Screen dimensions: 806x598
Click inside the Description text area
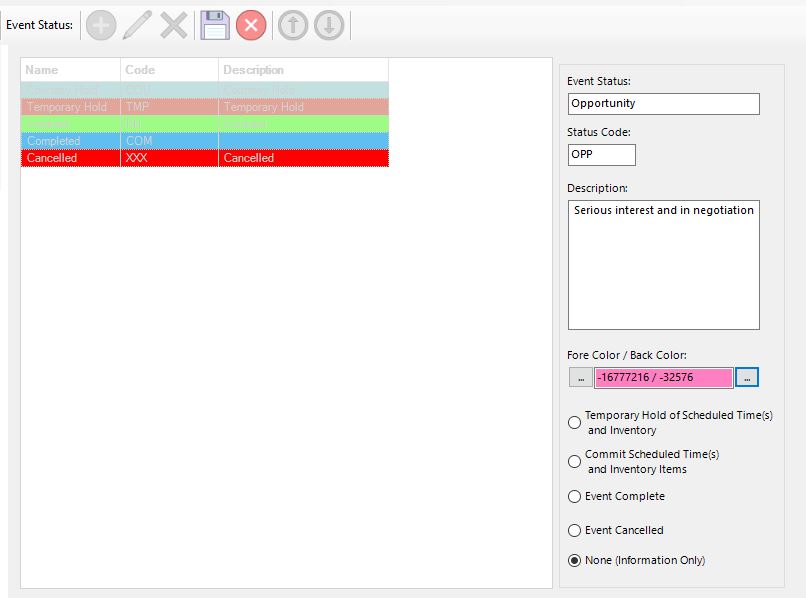[663, 265]
